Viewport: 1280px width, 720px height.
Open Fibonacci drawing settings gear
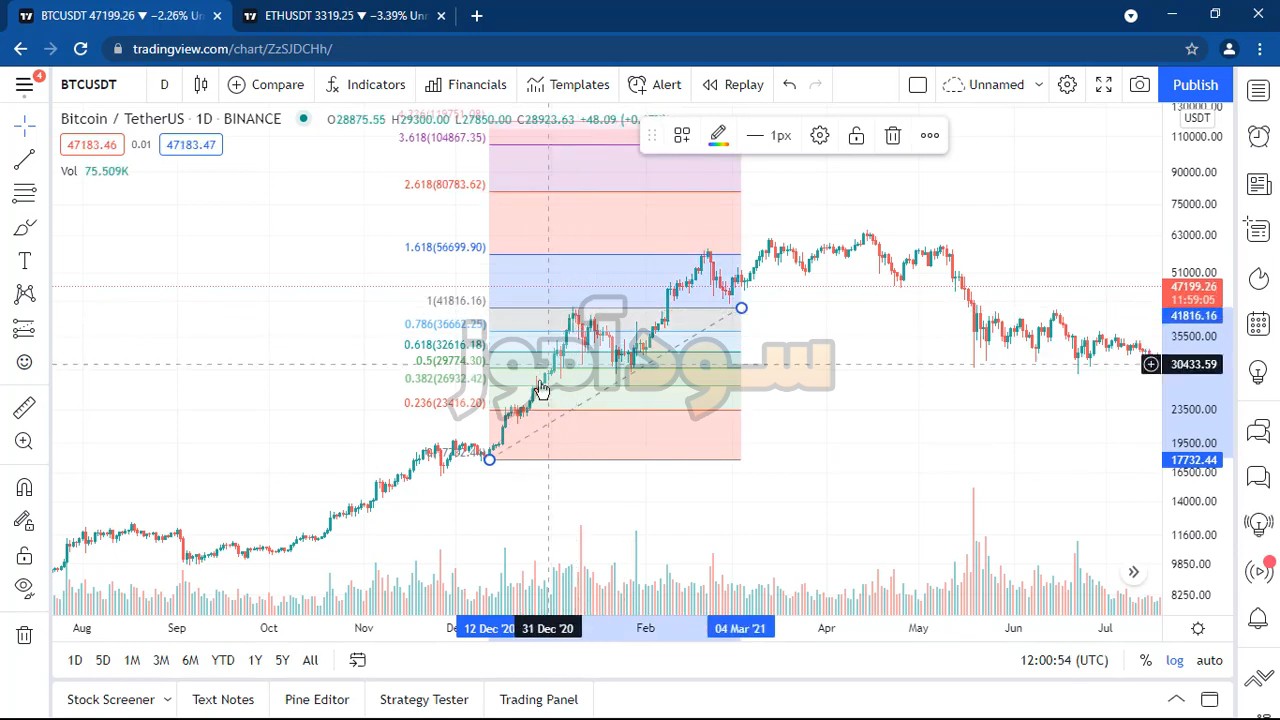[x=820, y=136]
